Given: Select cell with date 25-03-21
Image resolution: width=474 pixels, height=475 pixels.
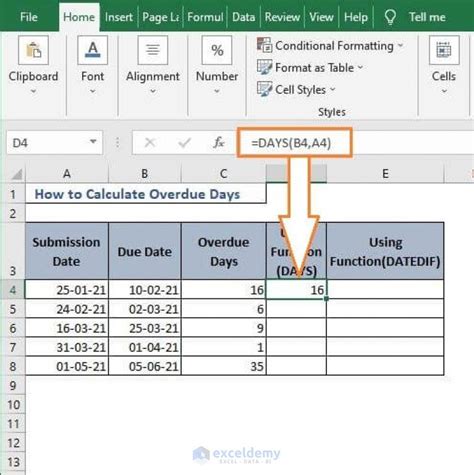Looking at the screenshot, I should (145, 328).
